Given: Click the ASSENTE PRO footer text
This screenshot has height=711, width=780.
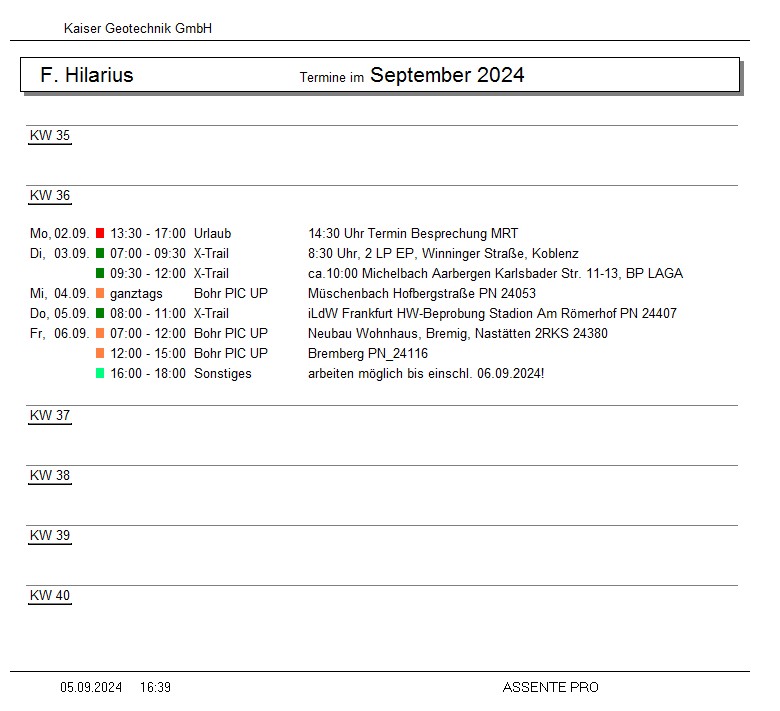Looking at the screenshot, I should (x=550, y=687).
